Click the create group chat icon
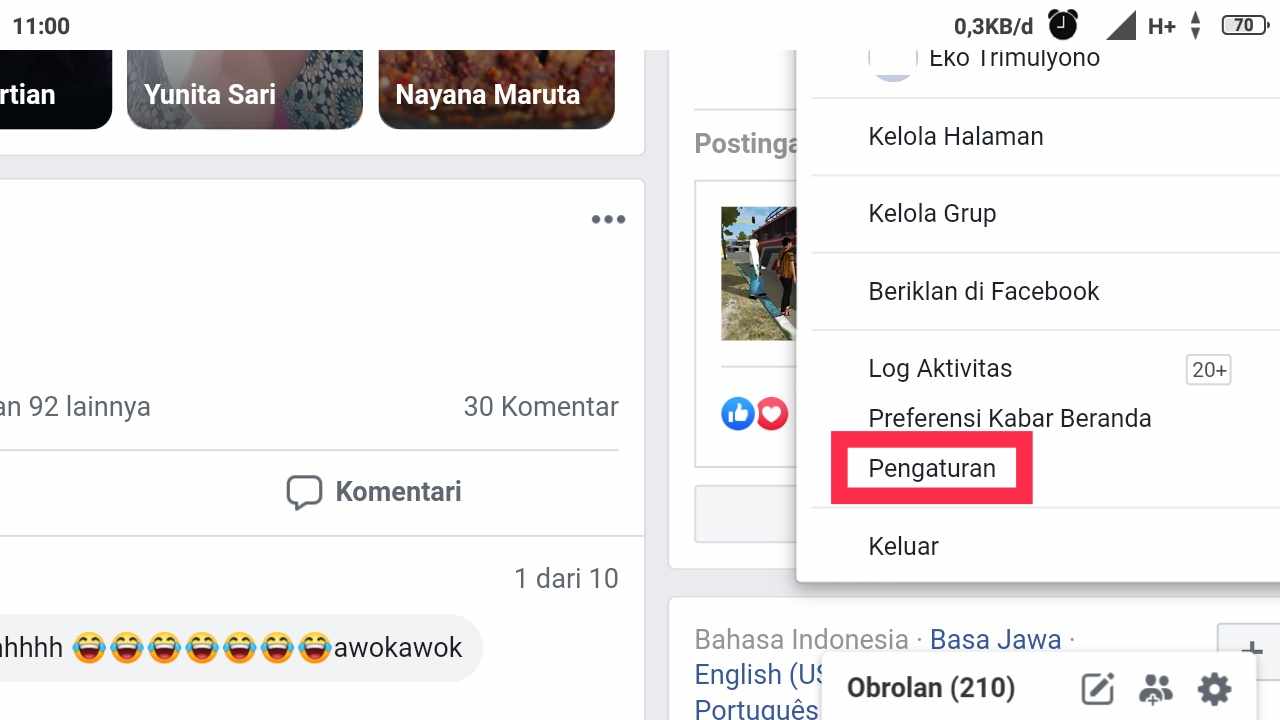This screenshot has height=720, width=1280. coord(1155,688)
